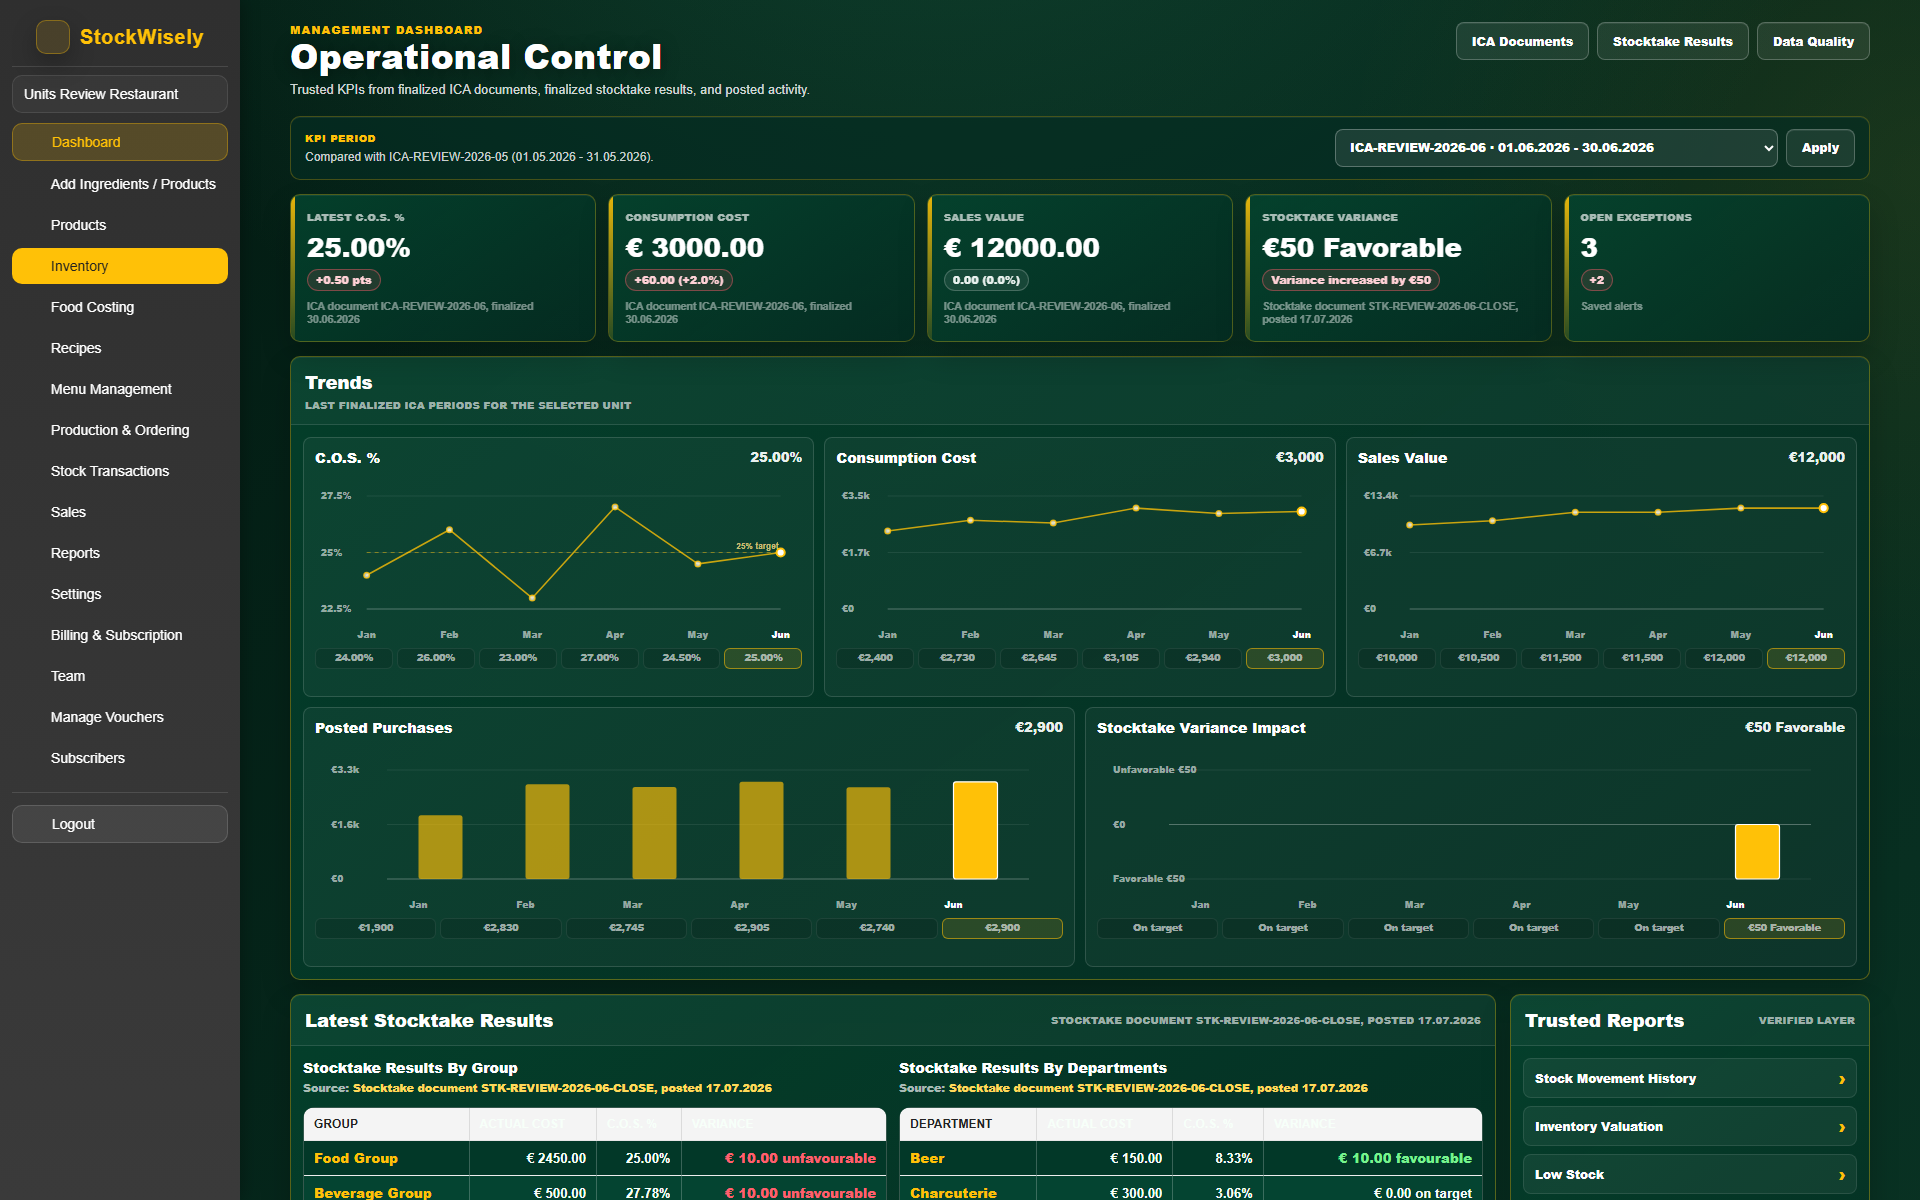Open the Low Stock report arrow
1920x1200 pixels.
1842,1175
